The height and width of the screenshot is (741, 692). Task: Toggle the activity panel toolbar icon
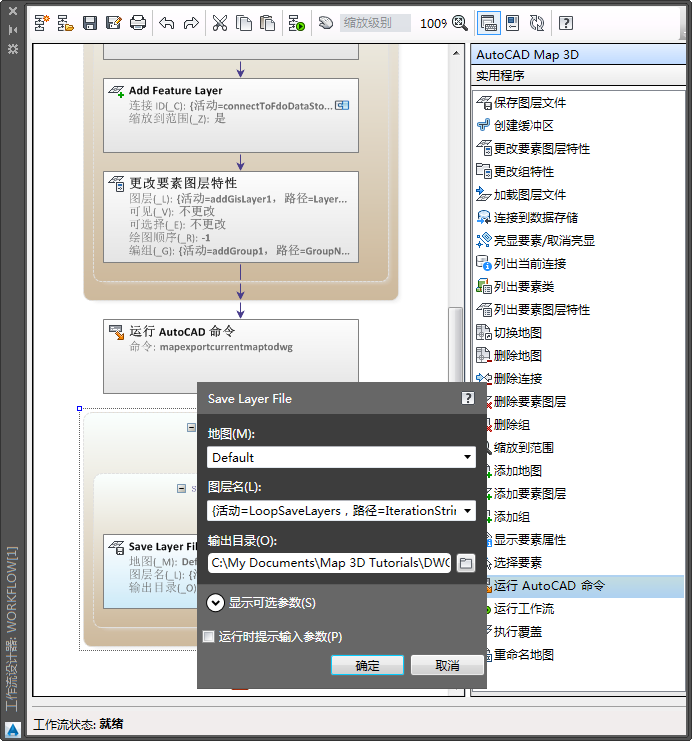[x=488, y=23]
